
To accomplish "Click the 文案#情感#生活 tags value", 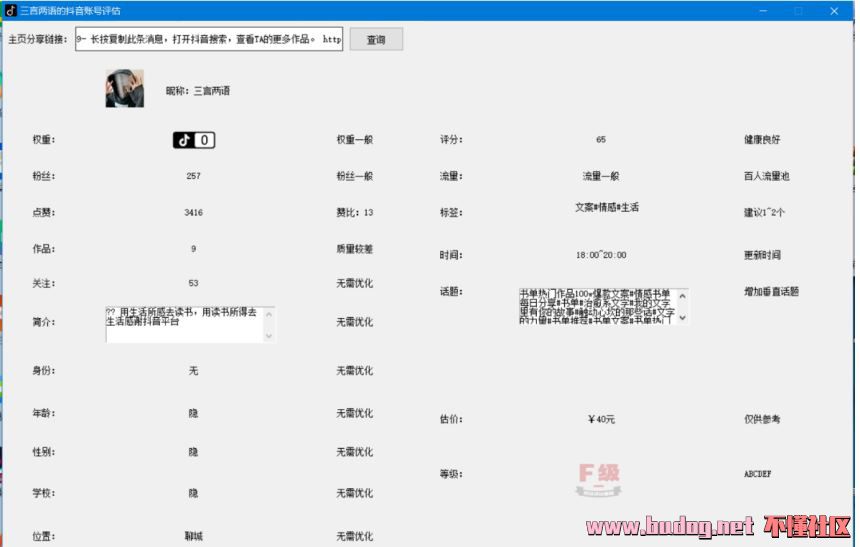I will click(x=606, y=208).
